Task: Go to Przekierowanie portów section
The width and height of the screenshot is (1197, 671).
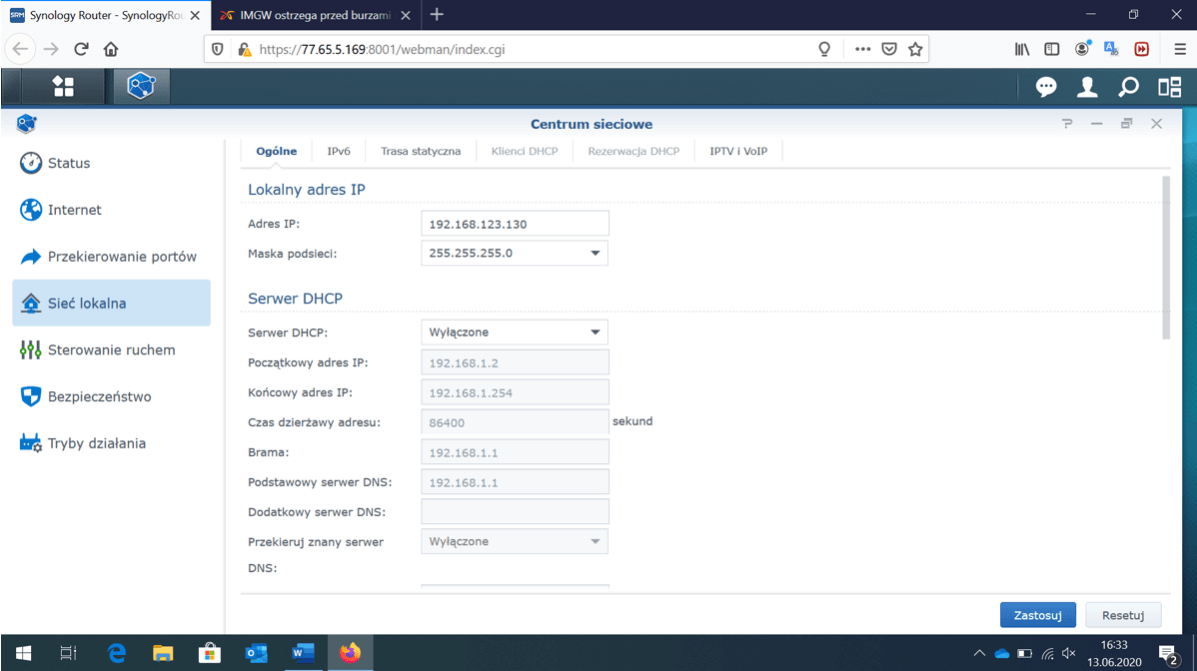Action: [122, 257]
